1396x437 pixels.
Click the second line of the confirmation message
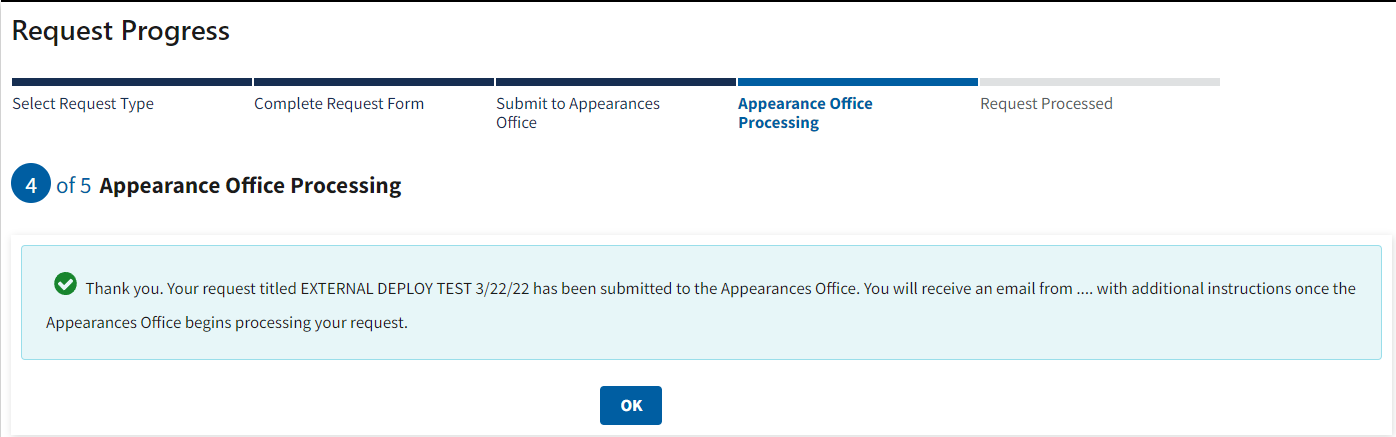[227, 324]
